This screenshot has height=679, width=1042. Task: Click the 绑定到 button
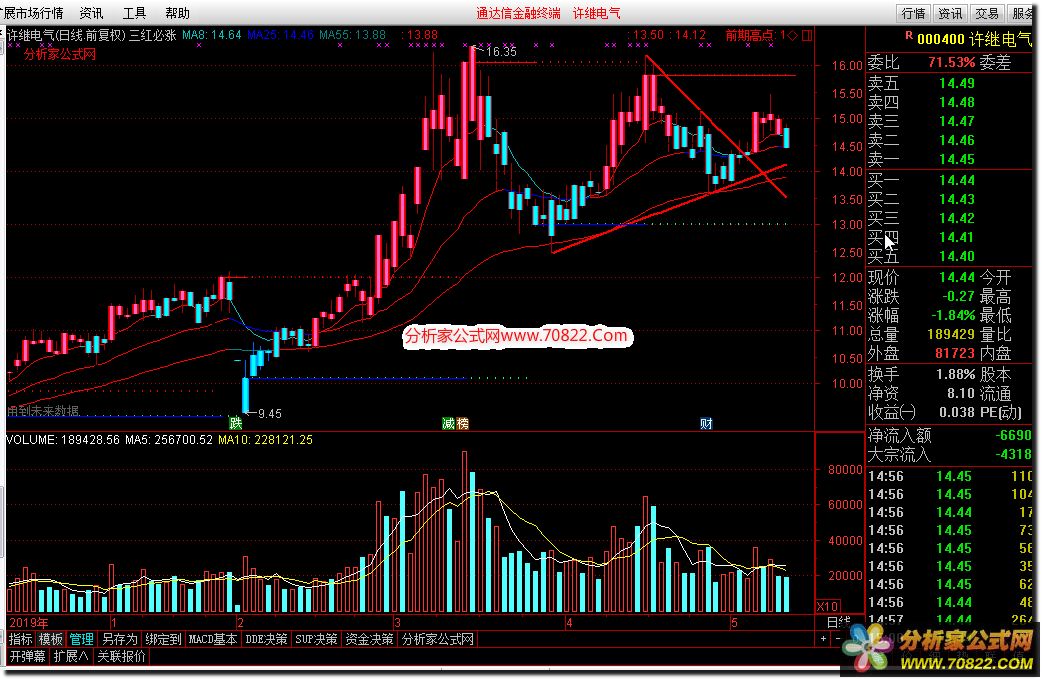point(163,639)
